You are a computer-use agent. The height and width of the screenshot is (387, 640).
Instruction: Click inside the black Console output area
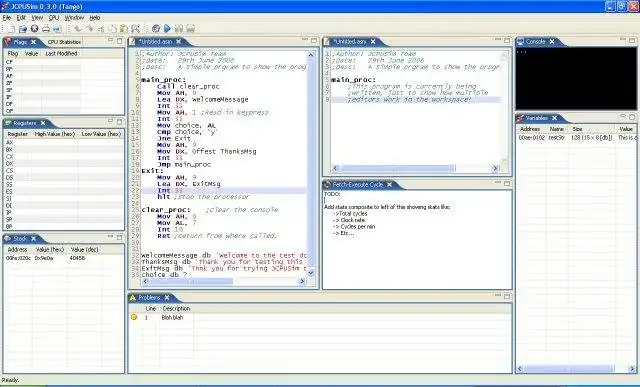pos(576,78)
